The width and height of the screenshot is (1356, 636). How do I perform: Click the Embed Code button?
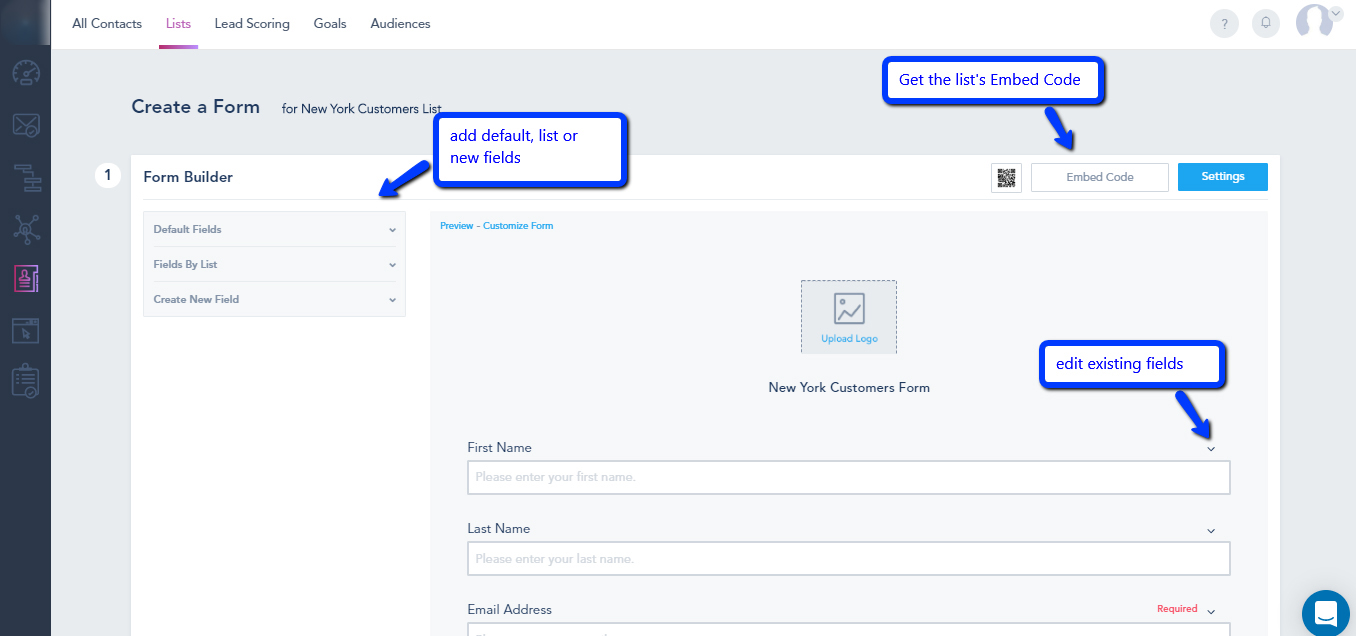[1099, 177]
